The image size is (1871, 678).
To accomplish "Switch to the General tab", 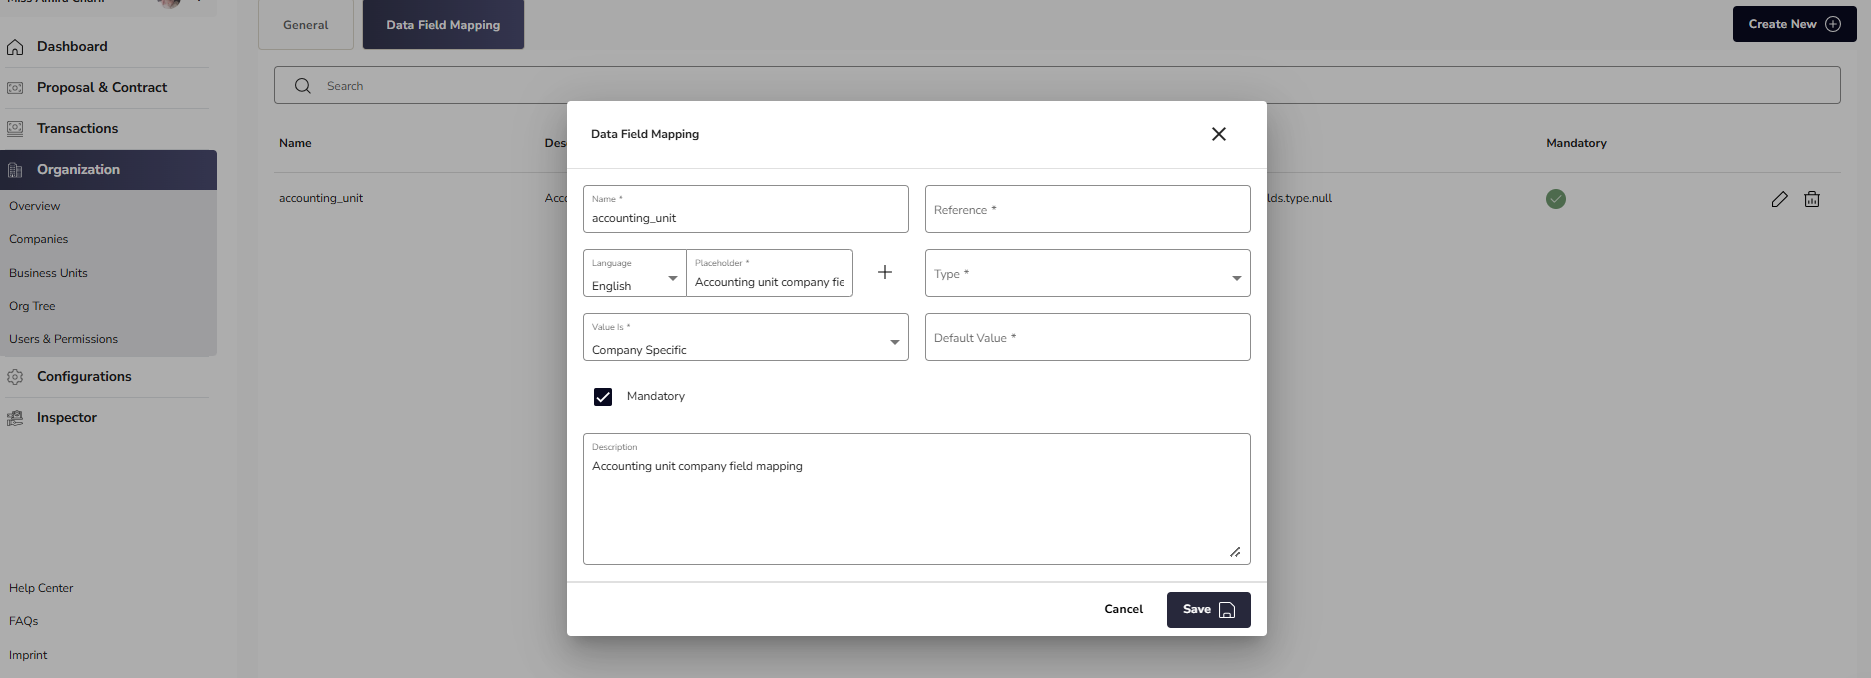I will point(305,25).
